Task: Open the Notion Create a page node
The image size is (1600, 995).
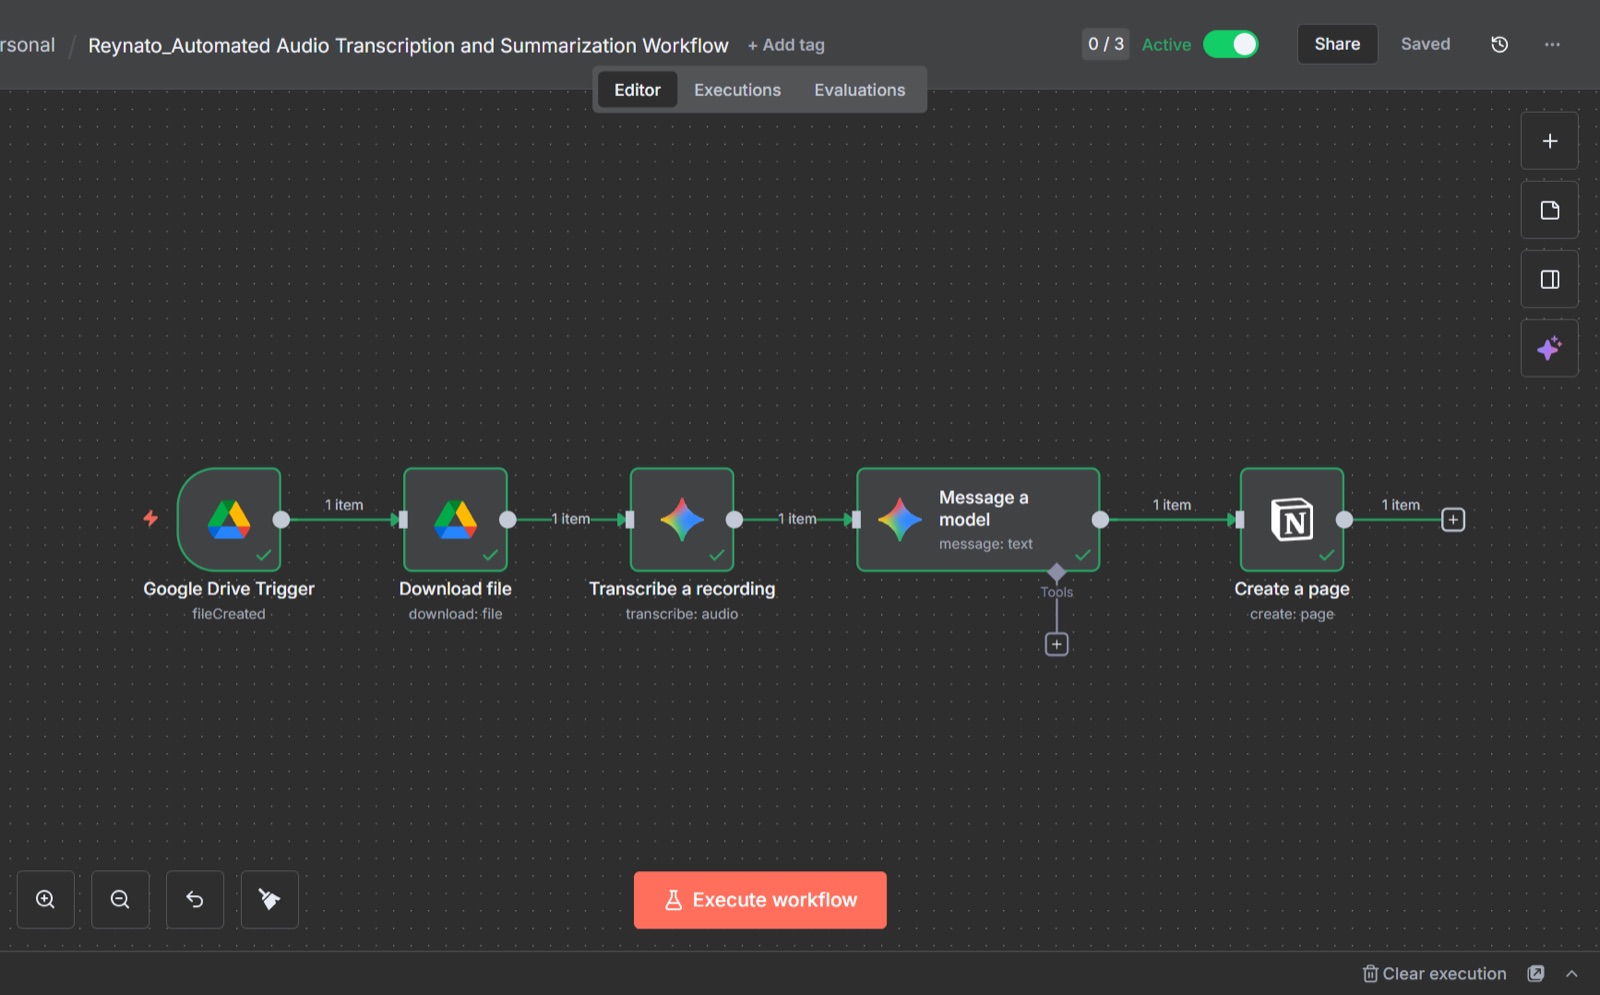Action: click(x=1292, y=520)
